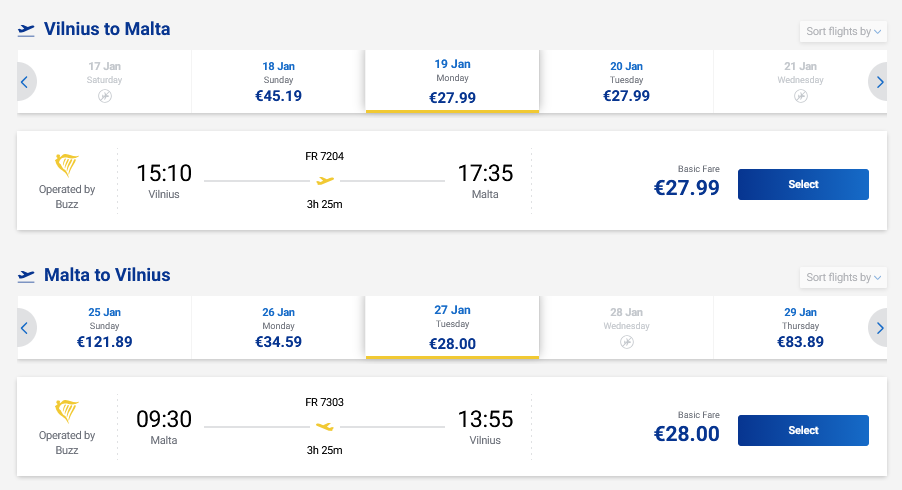Viewport: 902px width, 490px height.
Task: Click the no-flights icon under 17 Jan
Action: tap(105, 96)
